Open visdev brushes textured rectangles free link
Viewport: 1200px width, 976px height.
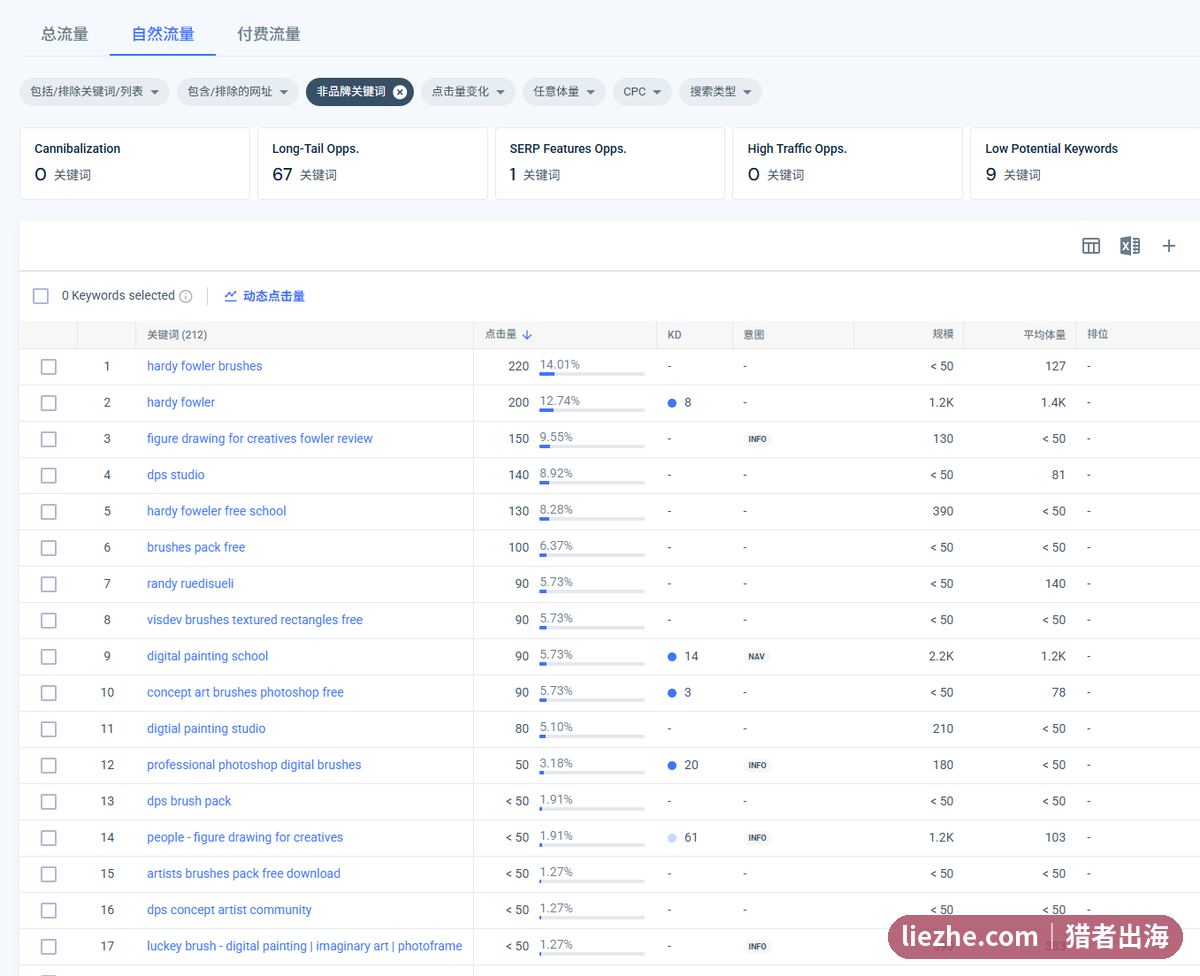coord(254,620)
